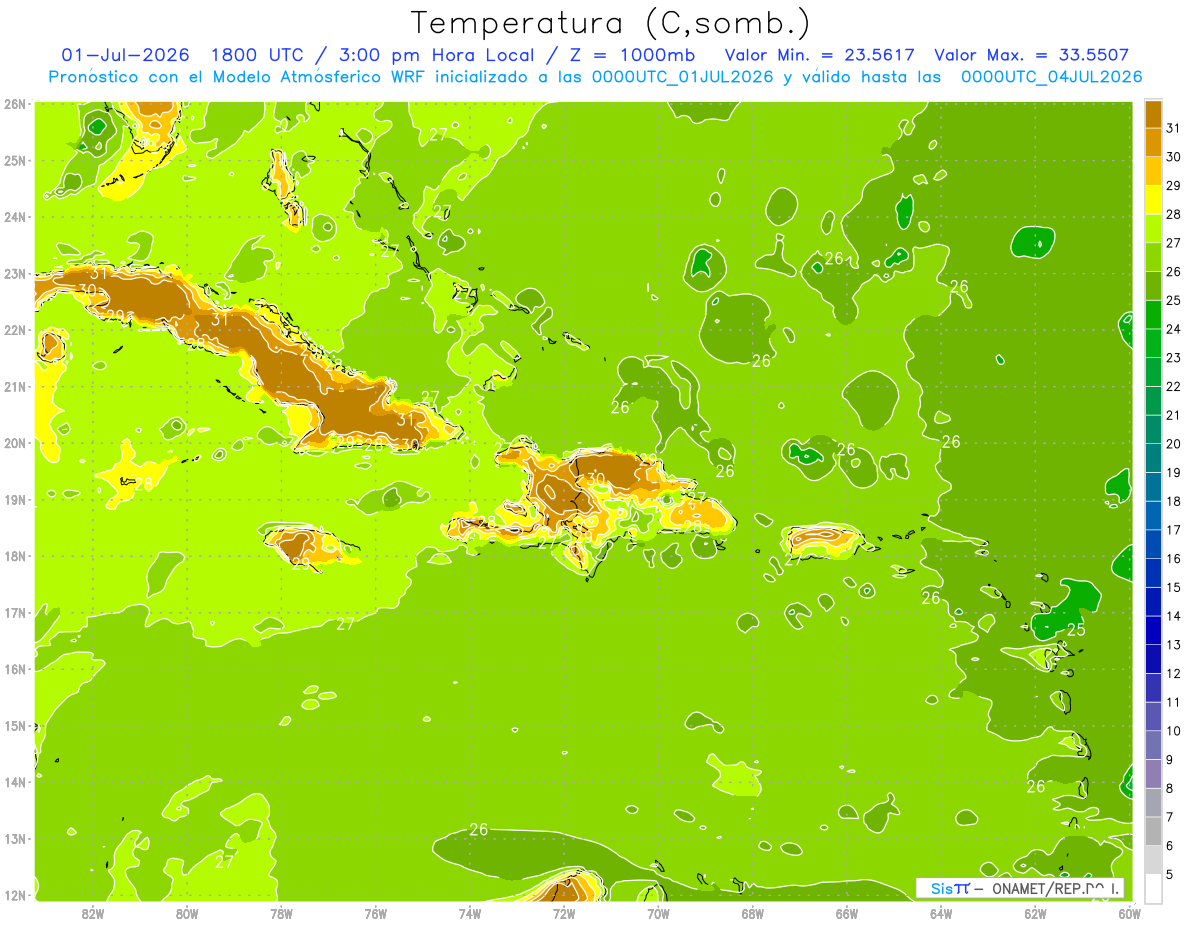Viewport: 1200px width, 927px height.
Task: Click the '0000UTC_04JUL2026' valid-until time
Action: tap(1051, 77)
